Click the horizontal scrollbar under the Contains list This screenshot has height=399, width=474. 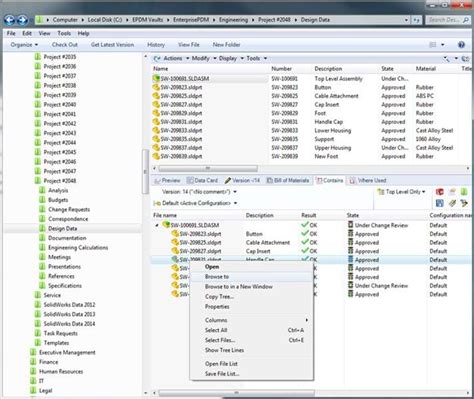(x=237, y=393)
